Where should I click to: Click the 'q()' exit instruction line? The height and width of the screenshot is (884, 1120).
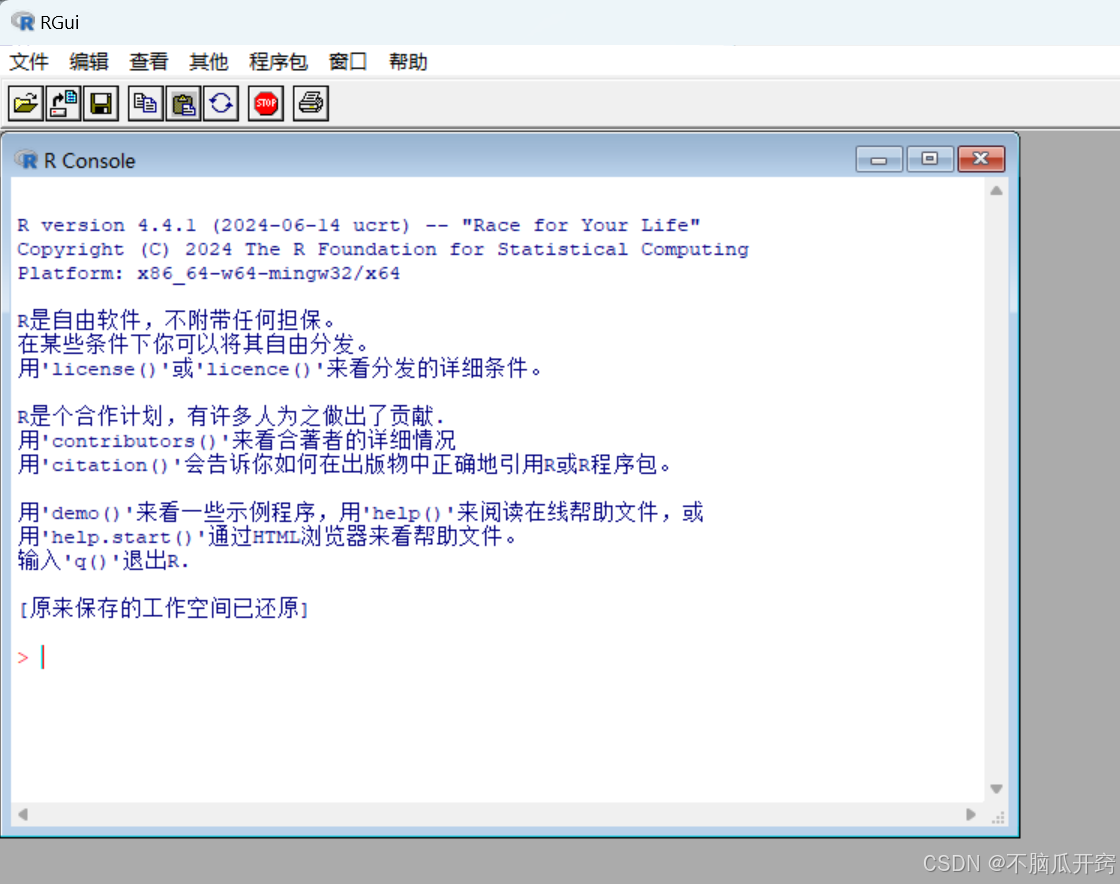[104, 561]
